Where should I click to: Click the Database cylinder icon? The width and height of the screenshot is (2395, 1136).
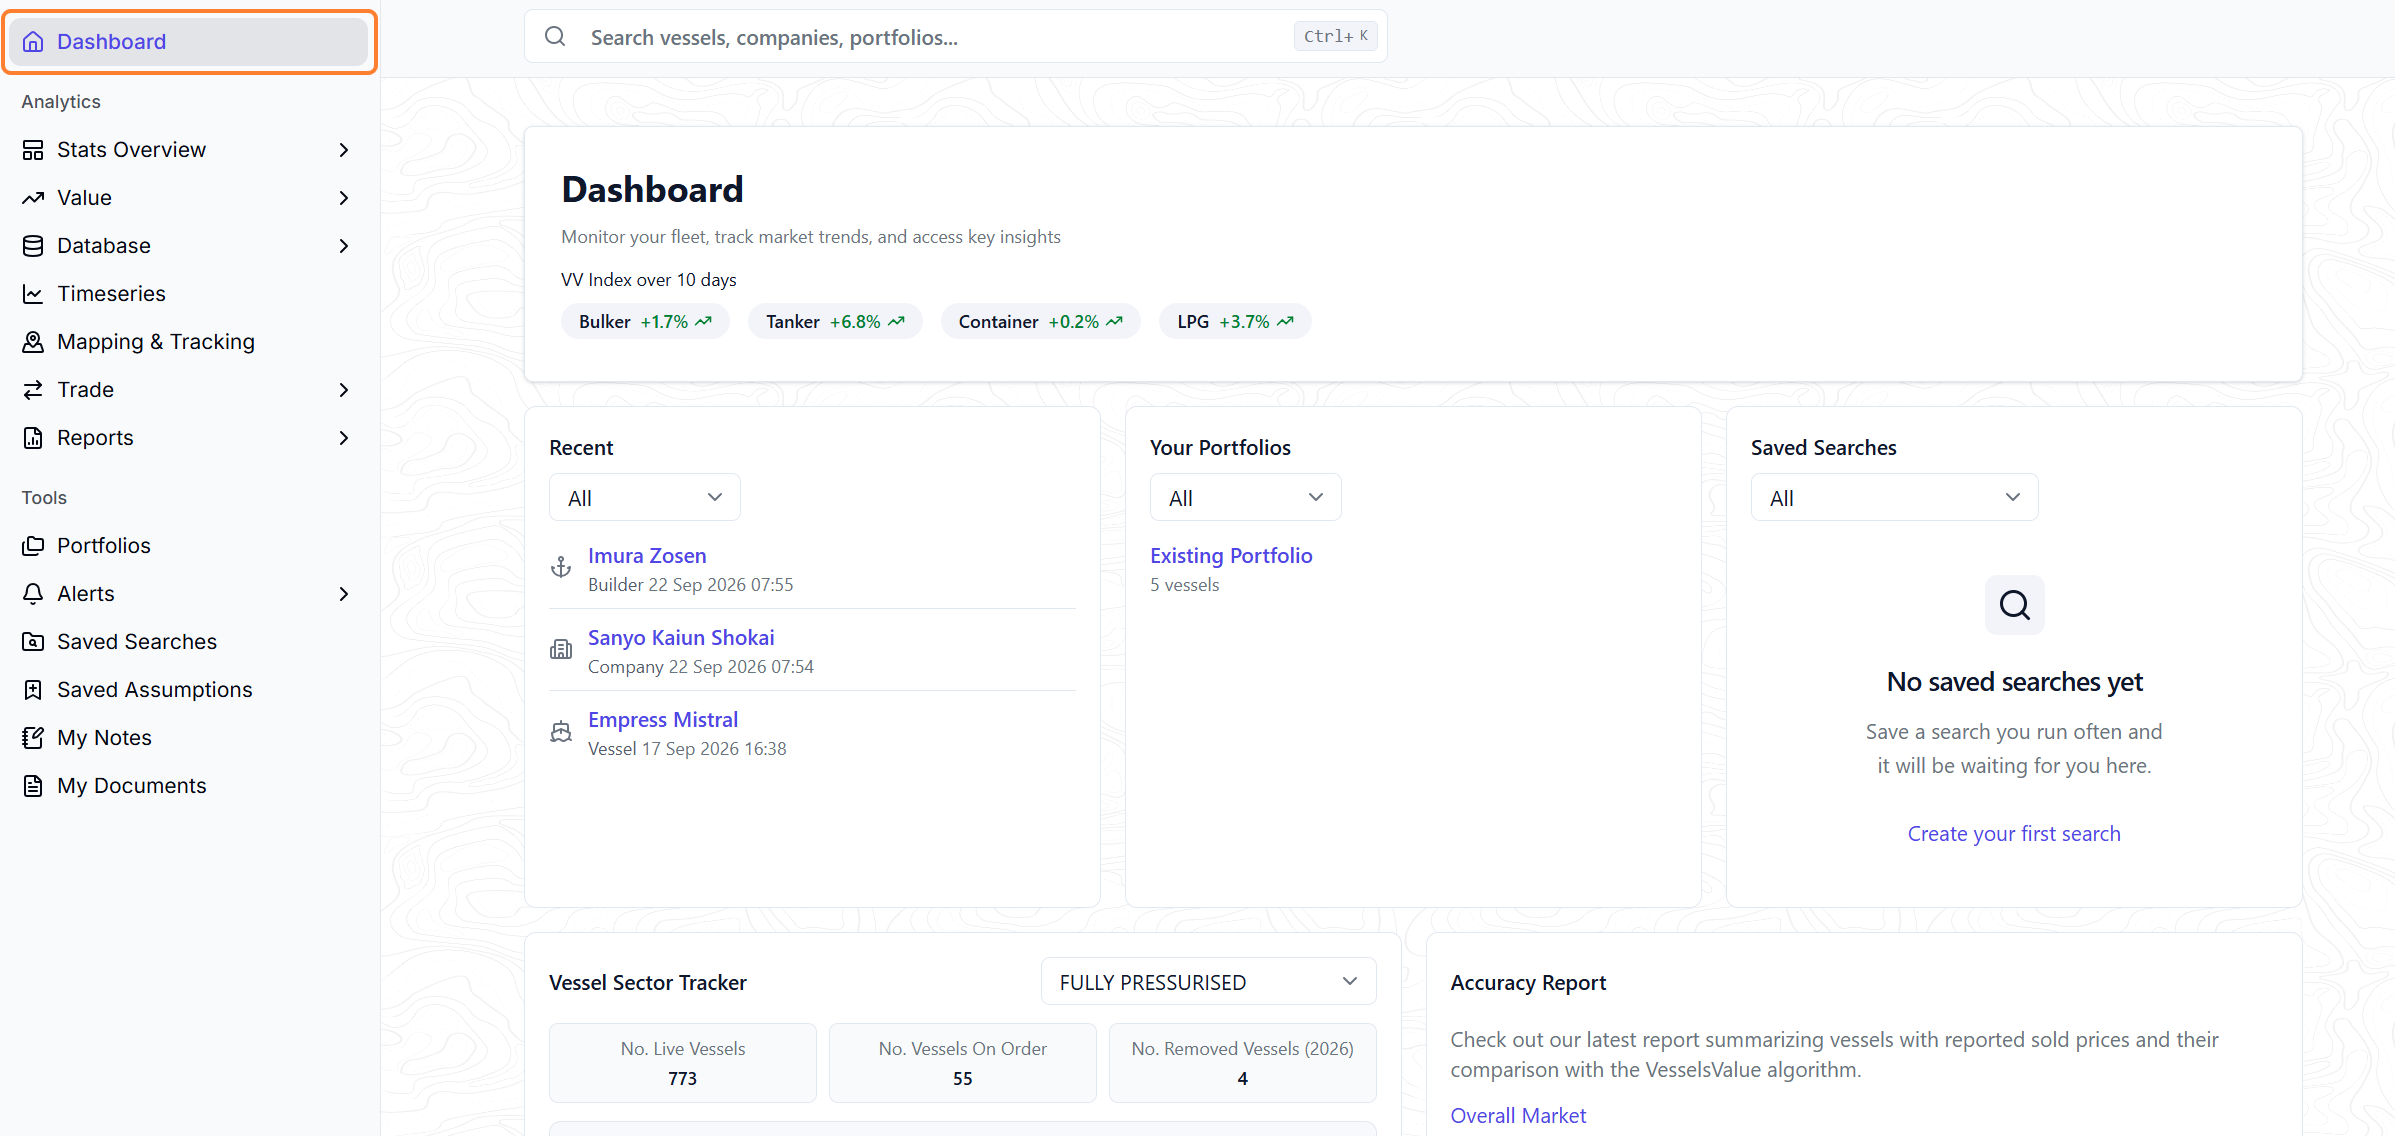[33, 246]
